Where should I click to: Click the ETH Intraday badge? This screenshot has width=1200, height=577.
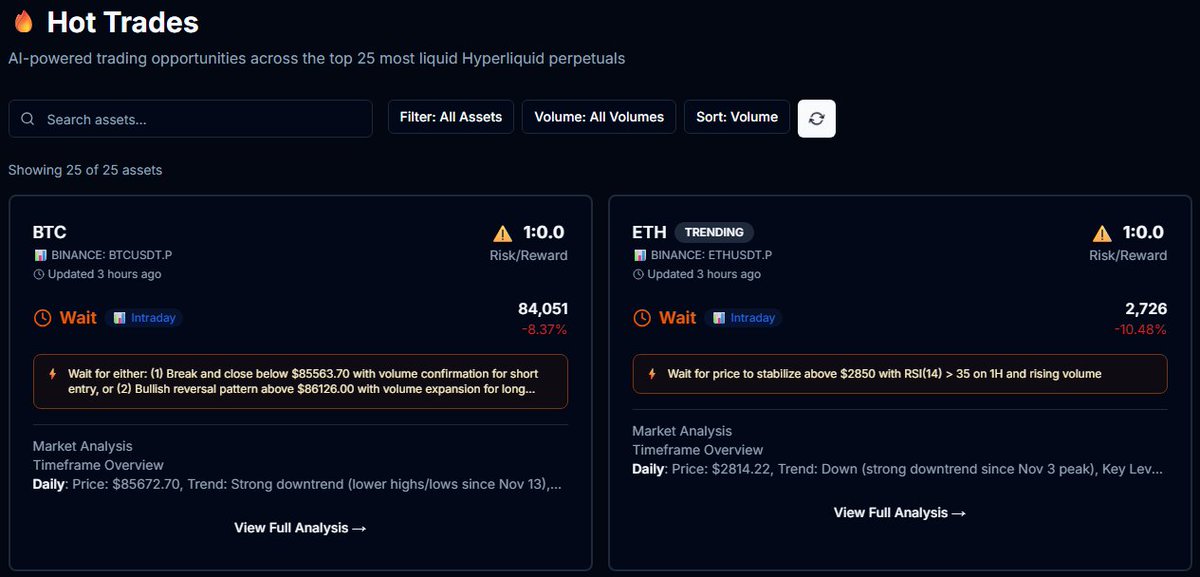[743, 318]
